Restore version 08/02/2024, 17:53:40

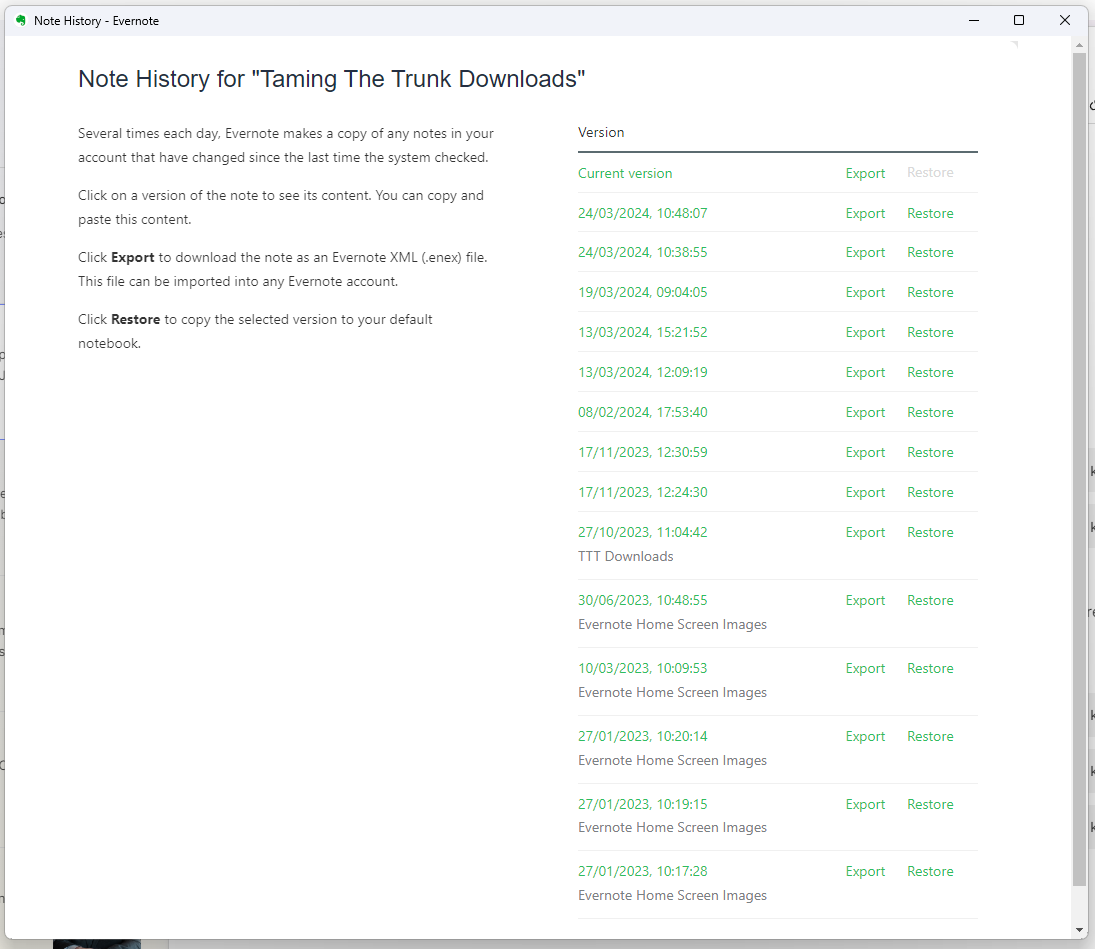[929, 412]
